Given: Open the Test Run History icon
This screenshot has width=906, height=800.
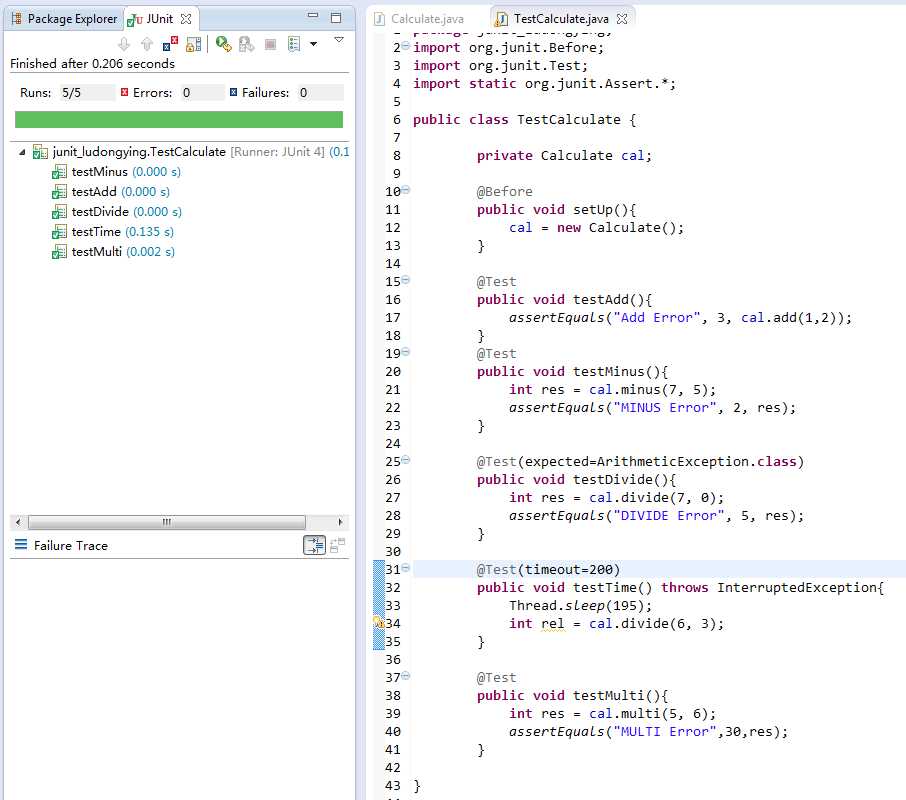Looking at the screenshot, I should click(x=294, y=44).
